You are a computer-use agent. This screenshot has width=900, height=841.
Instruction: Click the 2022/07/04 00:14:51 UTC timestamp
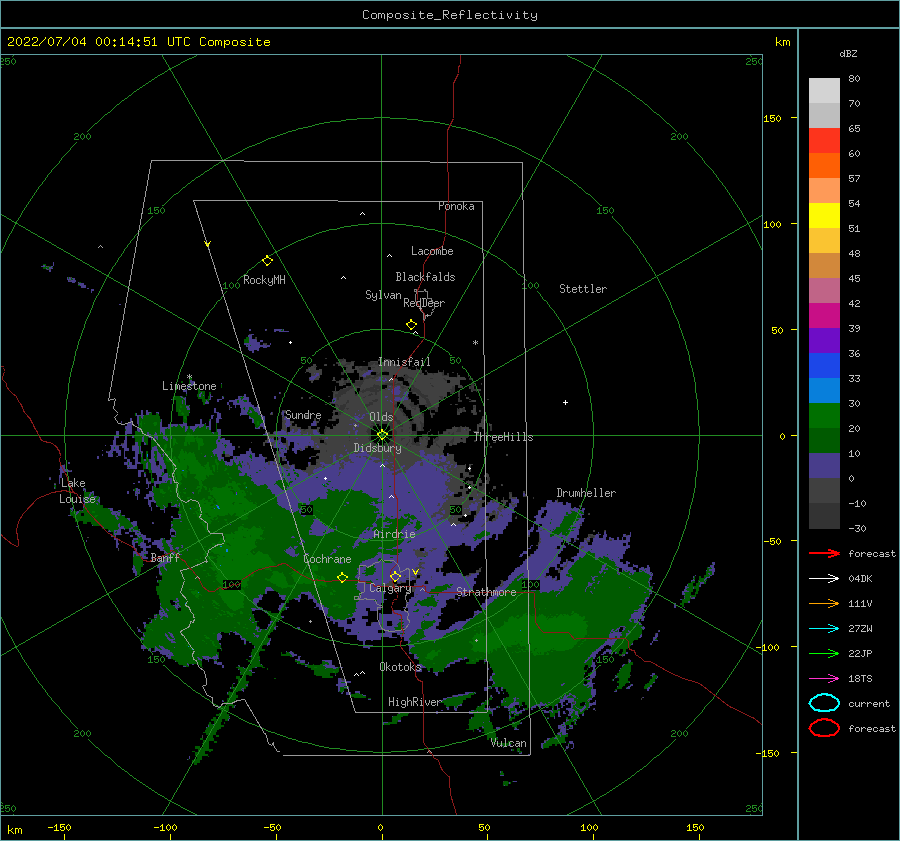point(87,41)
